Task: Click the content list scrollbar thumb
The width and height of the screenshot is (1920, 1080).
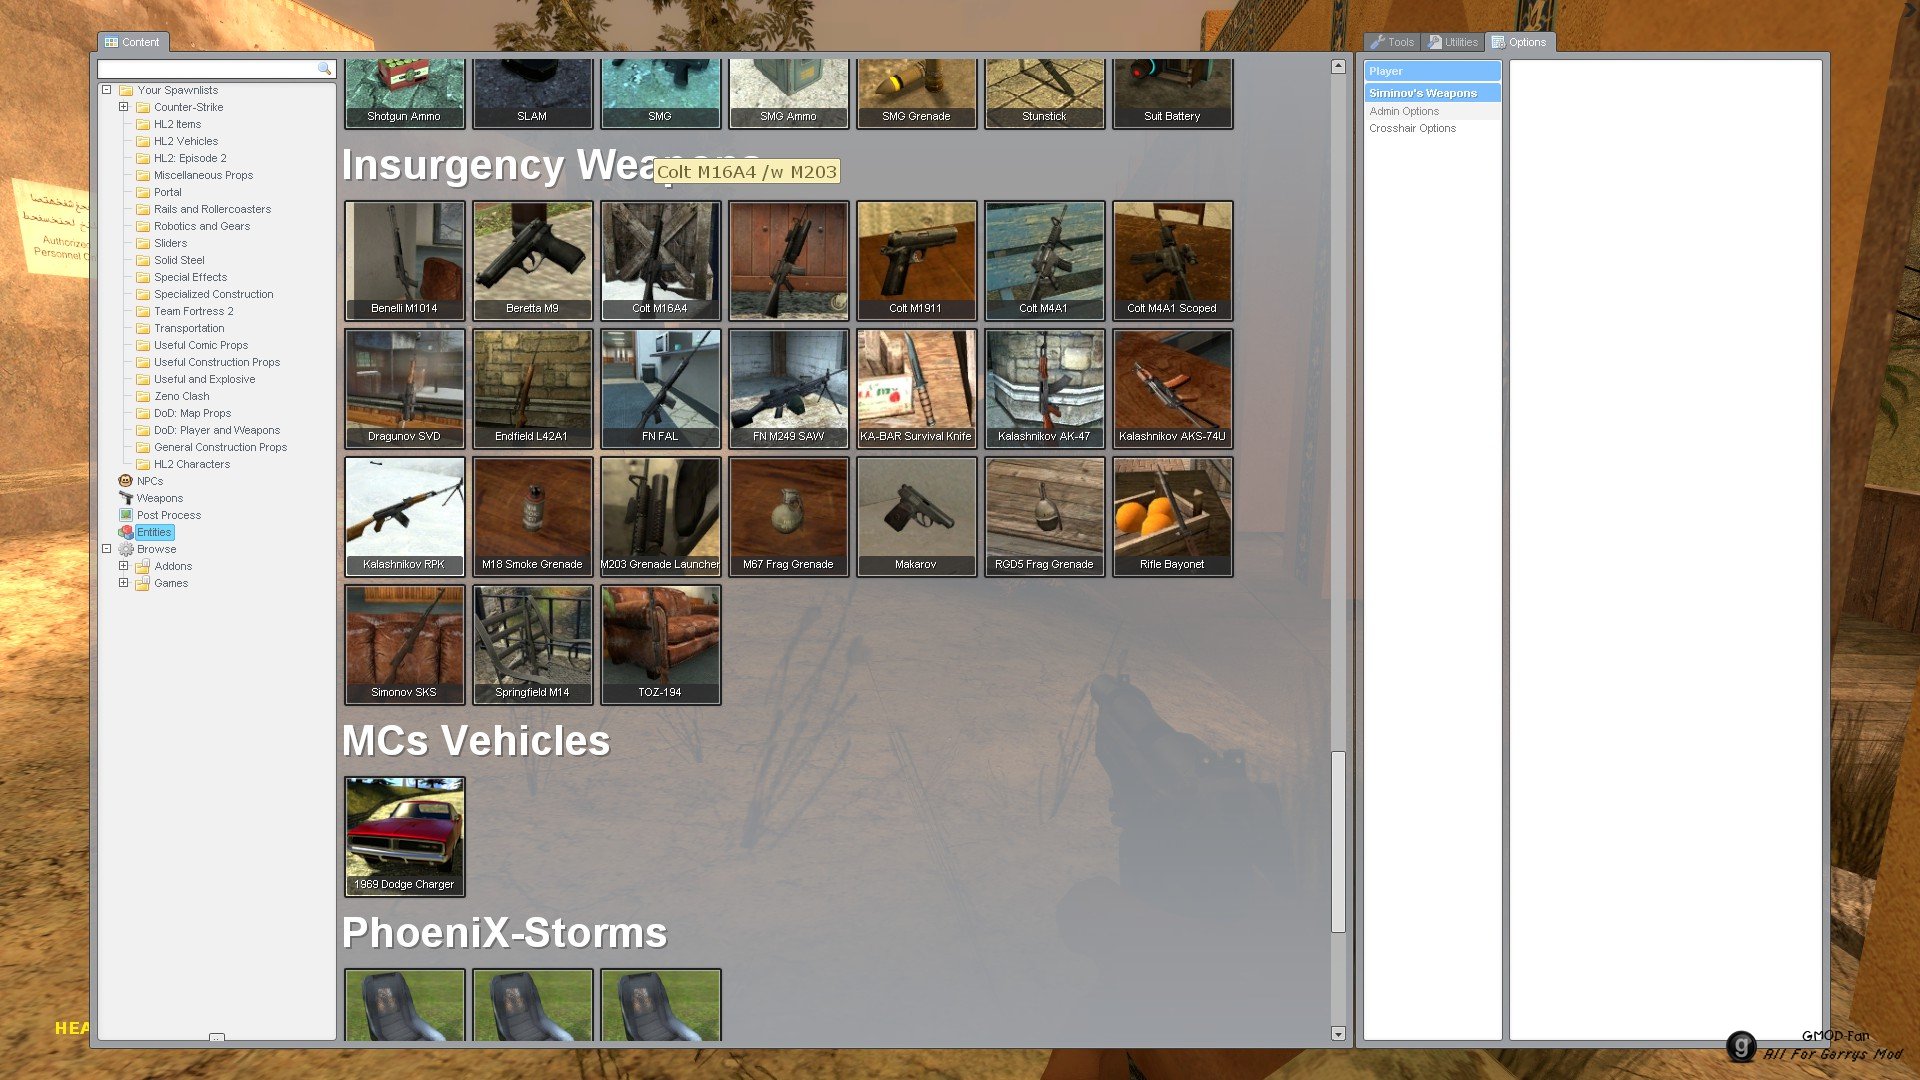Action: click(1338, 841)
